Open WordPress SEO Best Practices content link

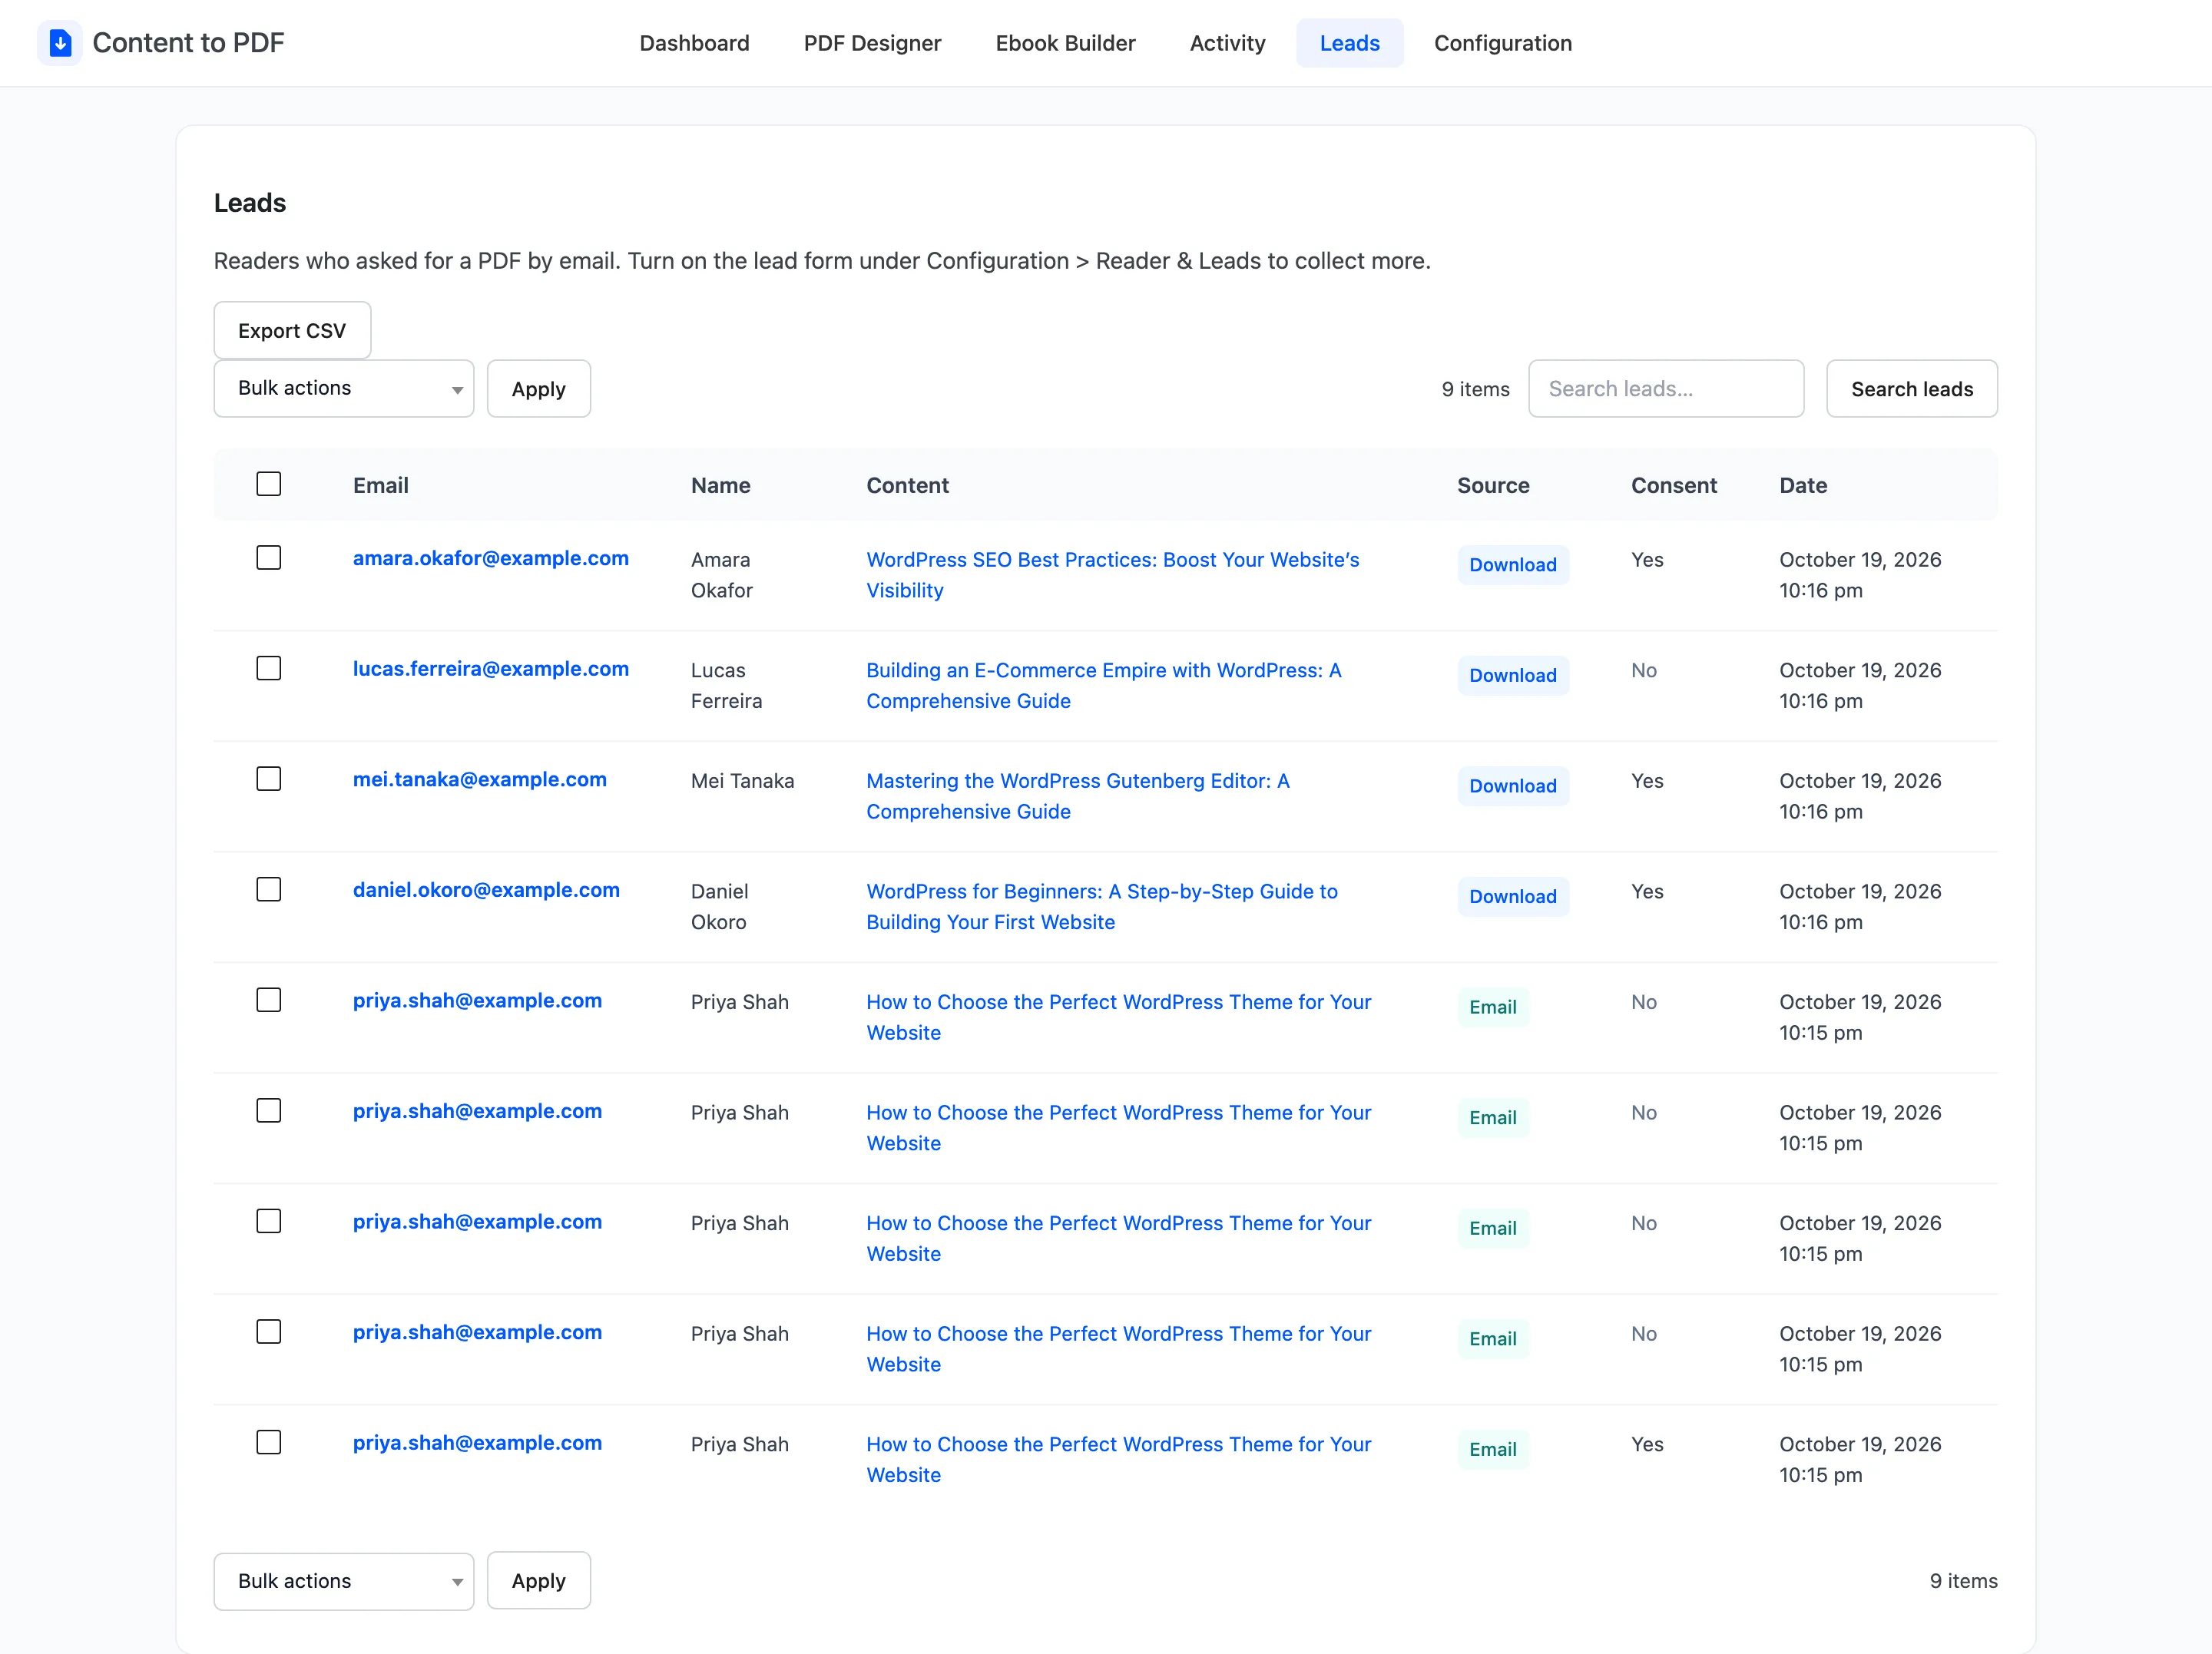[1112, 574]
